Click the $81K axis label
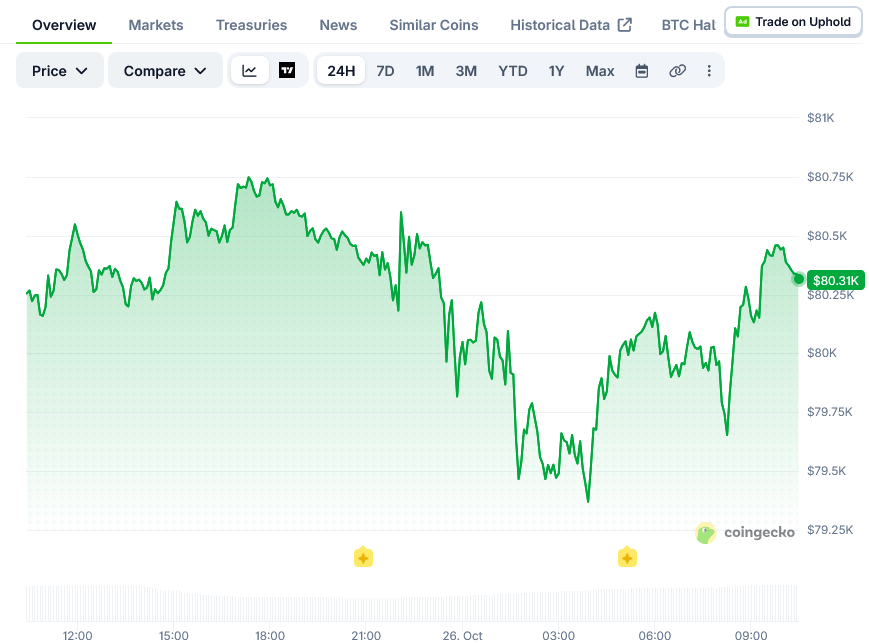Screen dimensions: 869x643 [820, 118]
